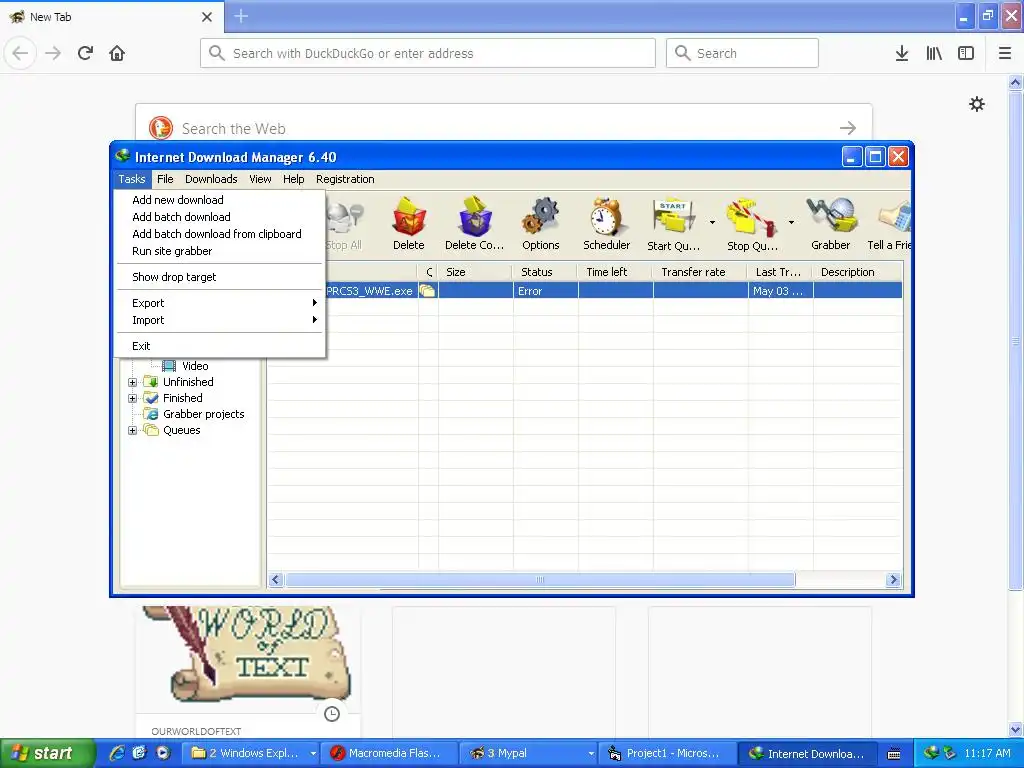The image size is (1024, 768).
Task: Choose Add new download
Action: (x=220, y=200)
